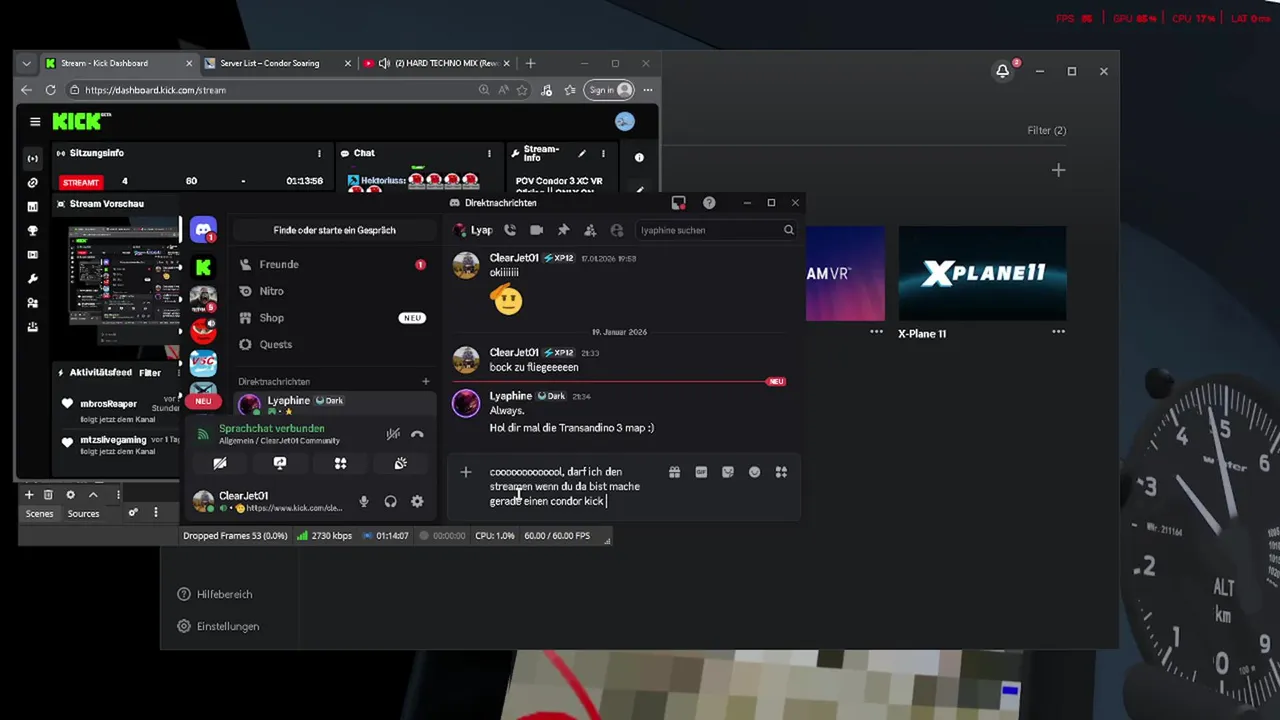Open Nitro in Discord sidebar
This screenshot has width=1280, height=720.
334,291
